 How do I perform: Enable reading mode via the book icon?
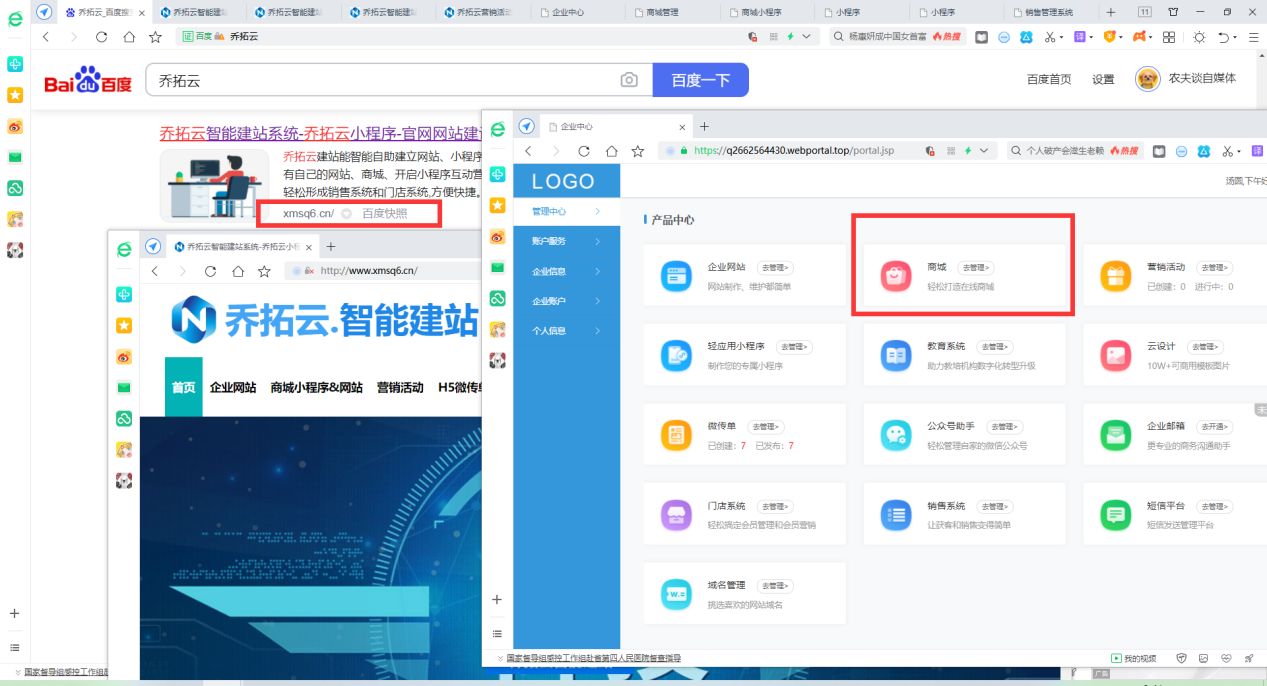(x=982, y=37)
